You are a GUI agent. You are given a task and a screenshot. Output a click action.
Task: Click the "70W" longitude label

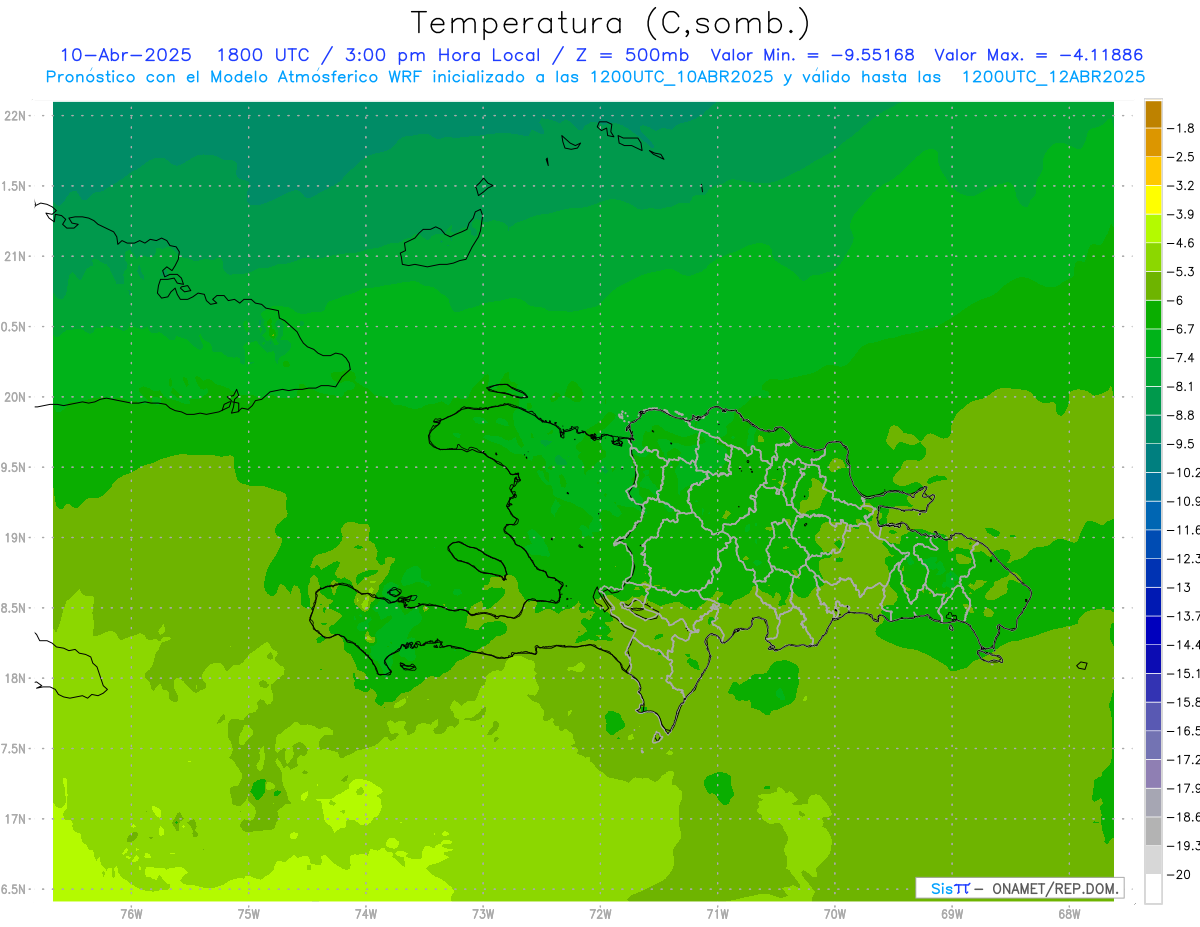pyautogui.click(x=835, y=913)
